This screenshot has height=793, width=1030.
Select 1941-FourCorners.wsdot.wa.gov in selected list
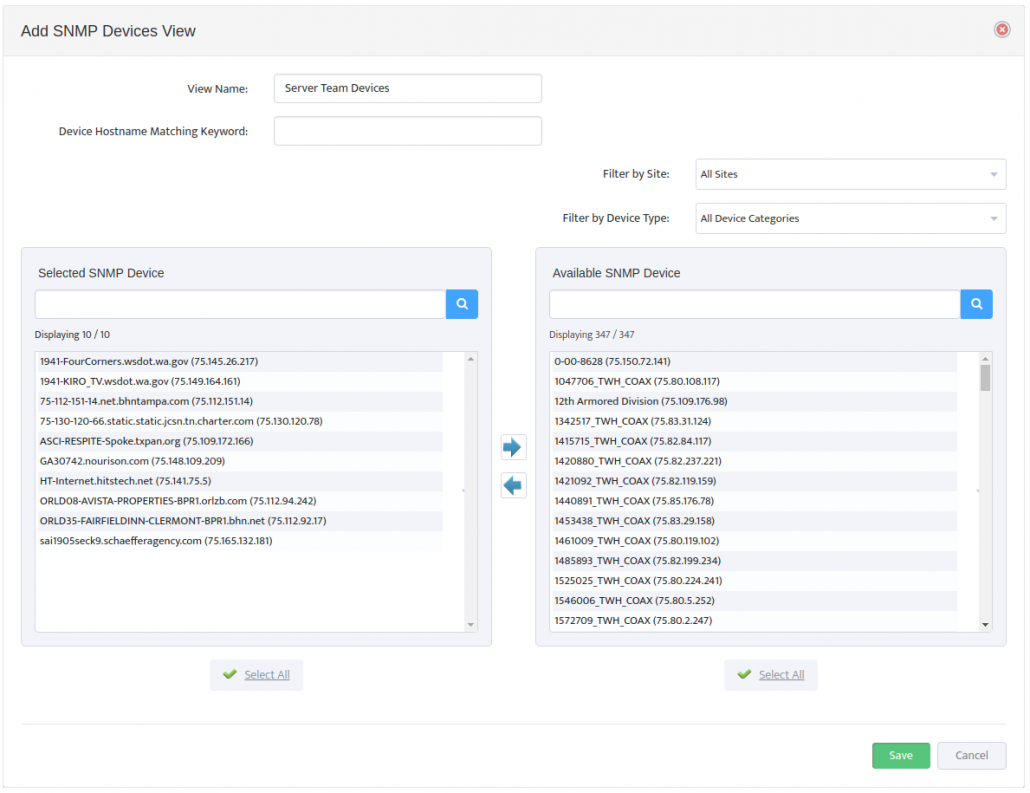click(149, 361)
